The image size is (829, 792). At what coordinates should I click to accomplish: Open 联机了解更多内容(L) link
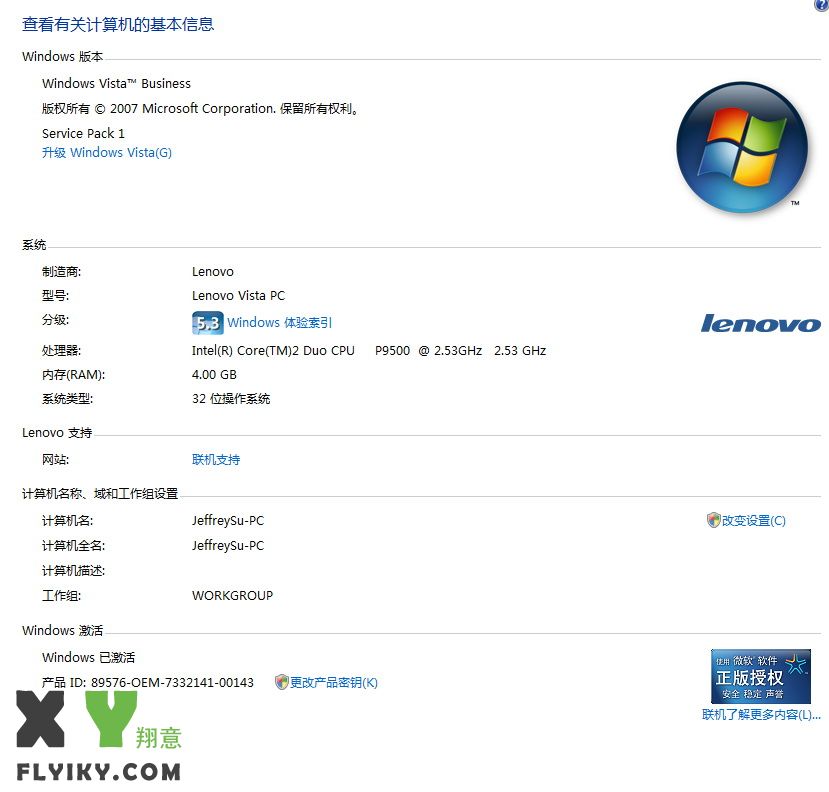(761, 715)
